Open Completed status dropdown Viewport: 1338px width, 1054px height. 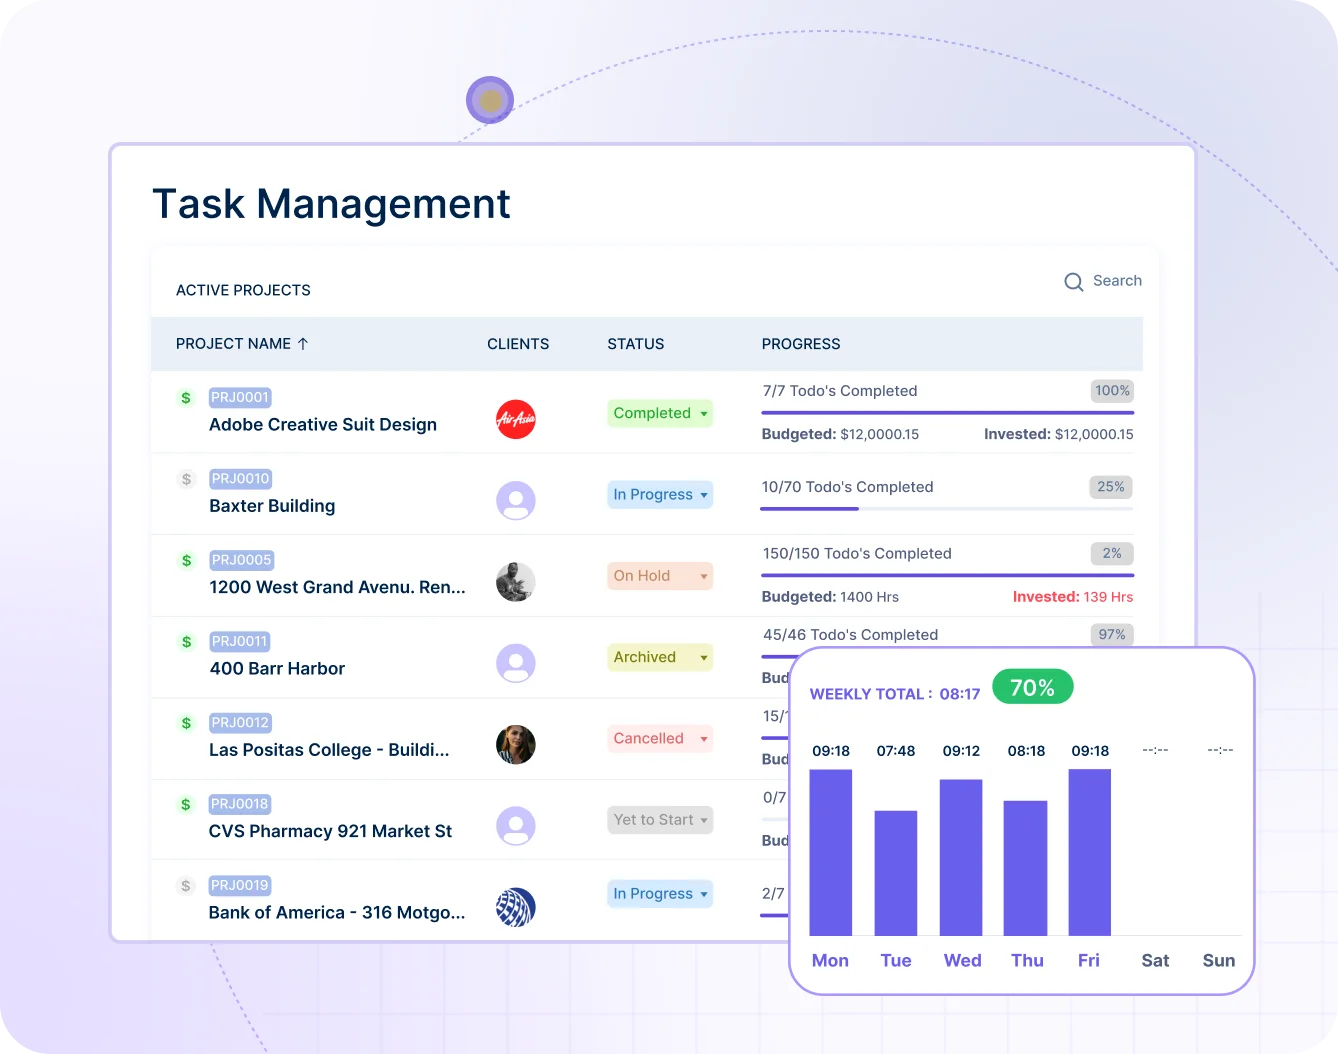pyautogui.click(x=660, y=413)
